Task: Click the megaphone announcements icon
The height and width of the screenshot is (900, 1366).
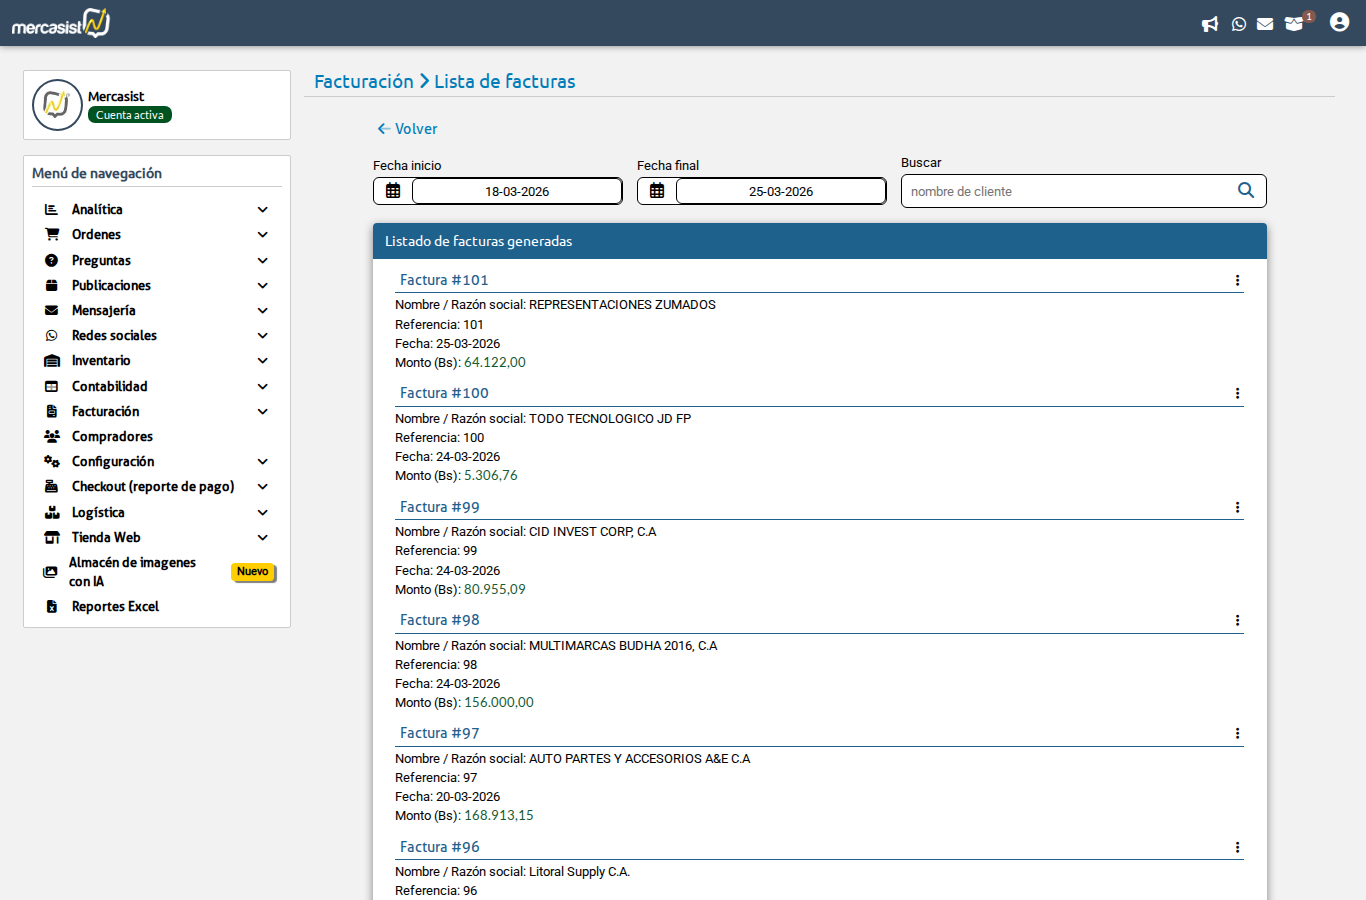Action: click(x=1210, y=24)
